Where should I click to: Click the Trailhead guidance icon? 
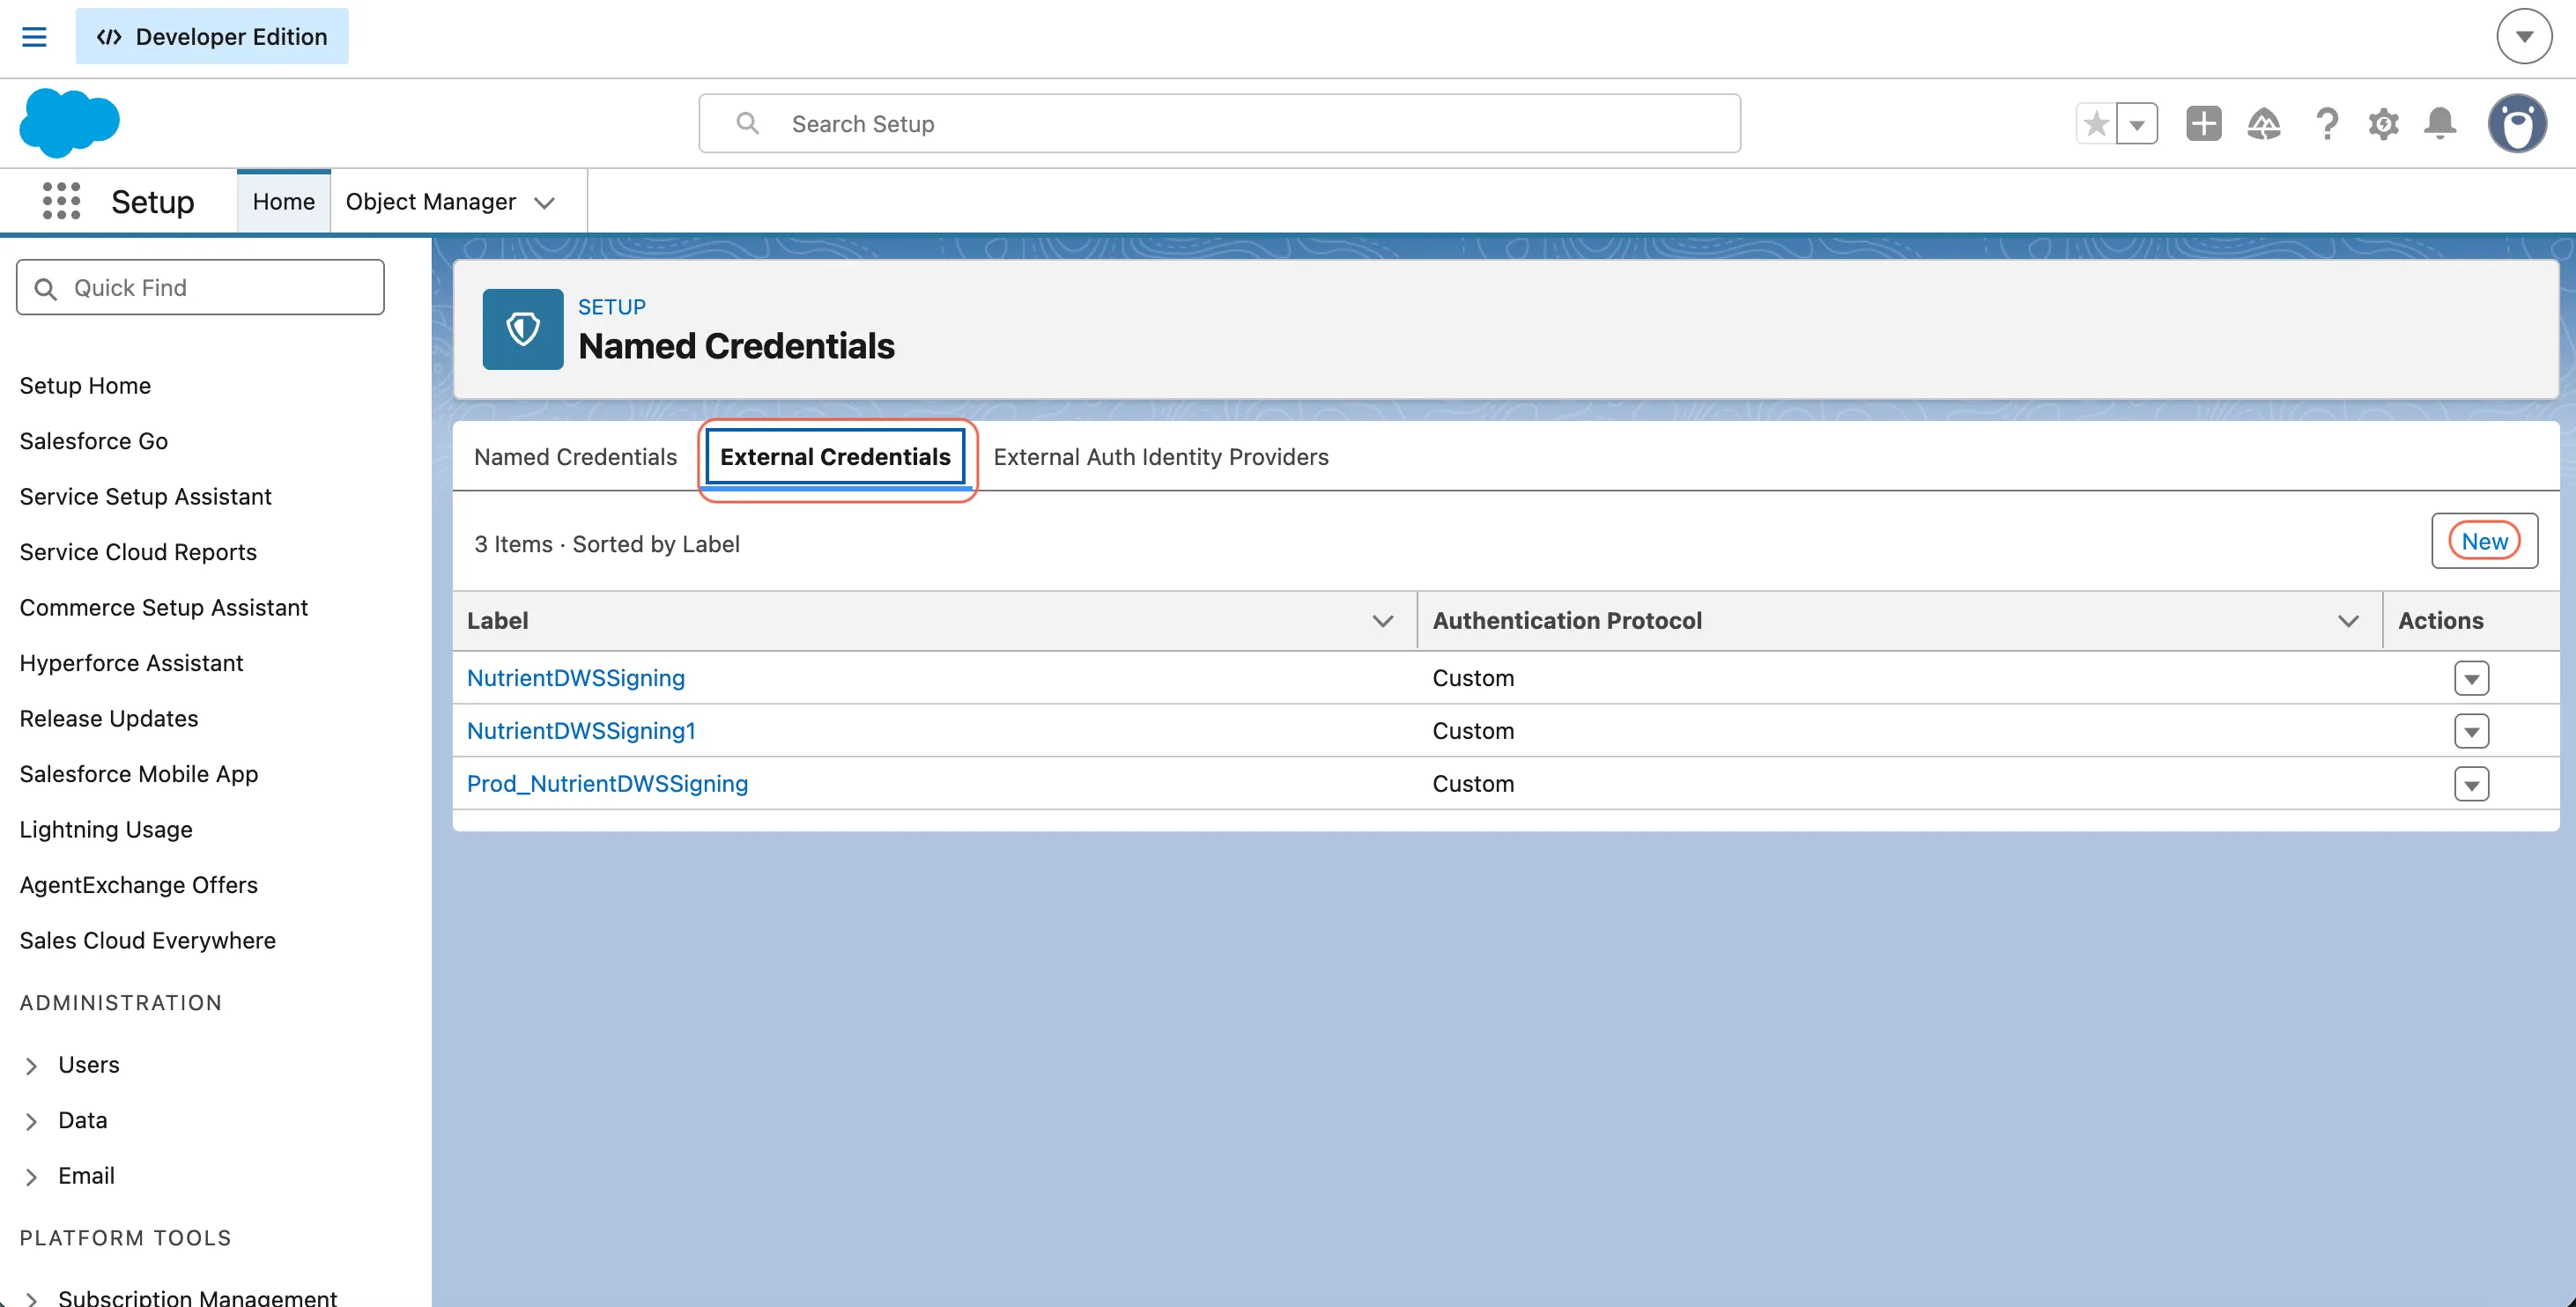click(2264, 124)
